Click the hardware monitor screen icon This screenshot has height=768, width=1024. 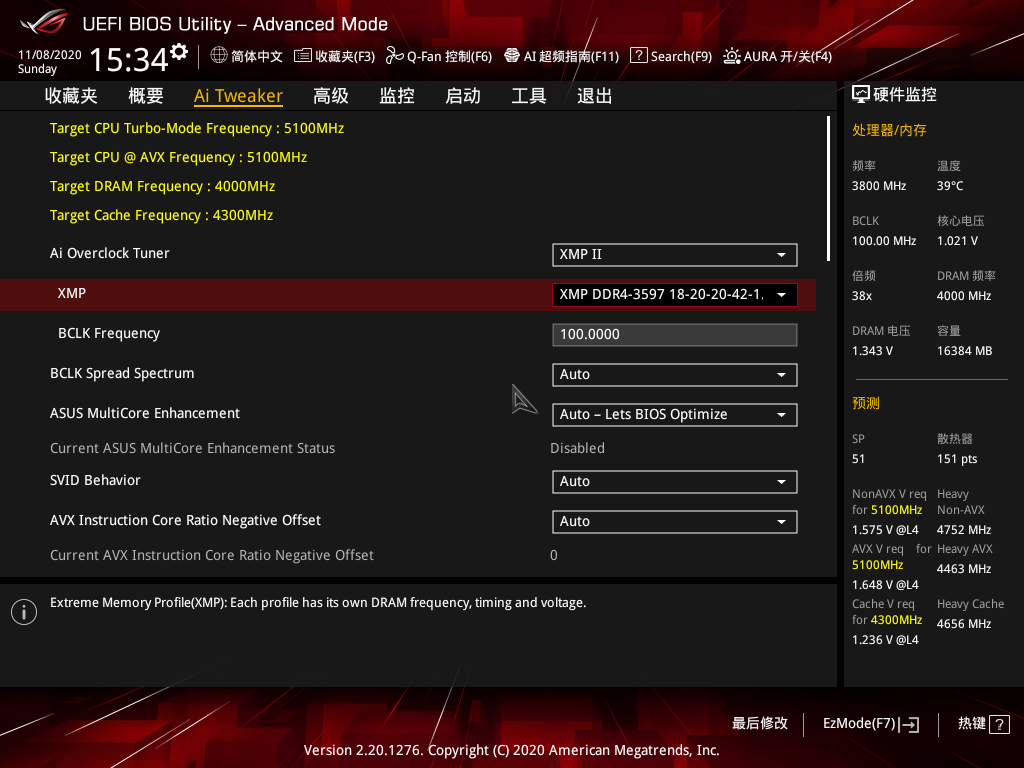pyautogui.click(x=861, y=95)
